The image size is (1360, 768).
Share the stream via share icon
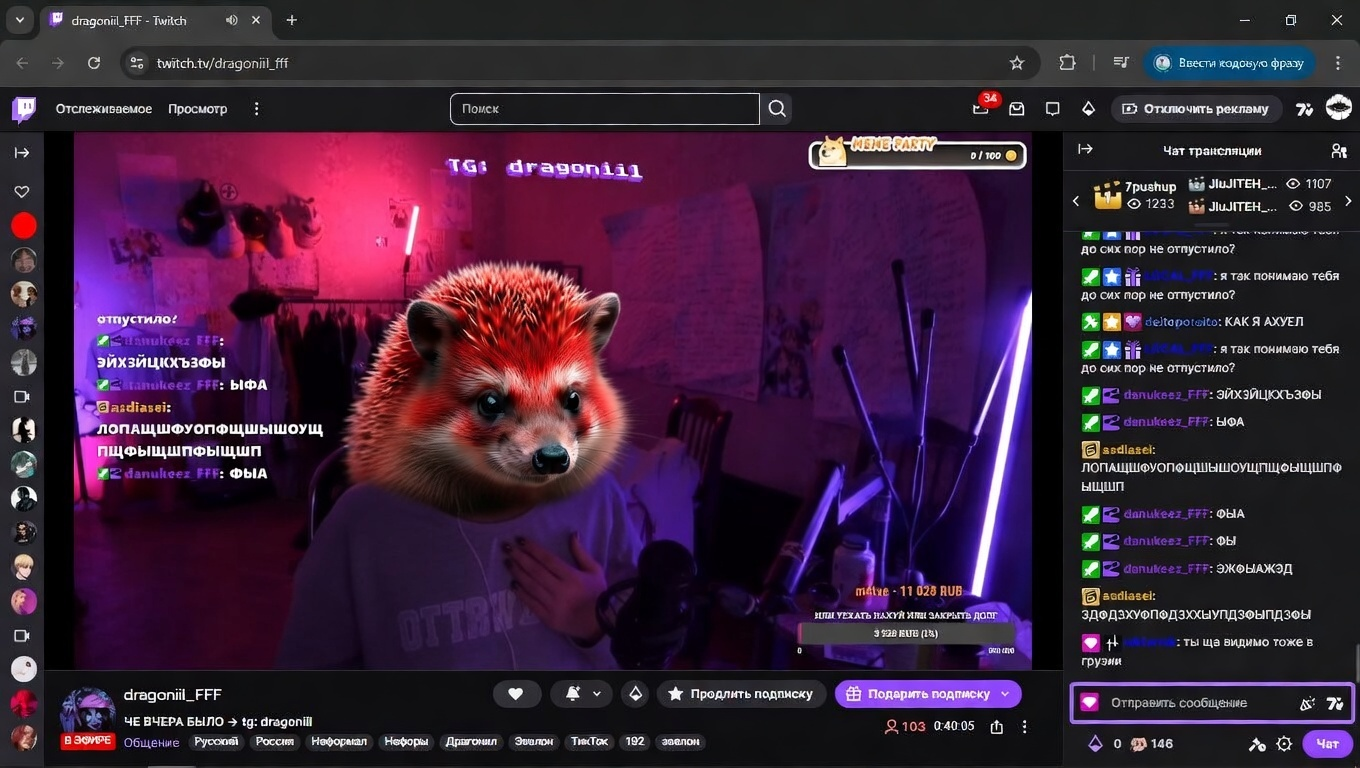click(x=996, y=727)
